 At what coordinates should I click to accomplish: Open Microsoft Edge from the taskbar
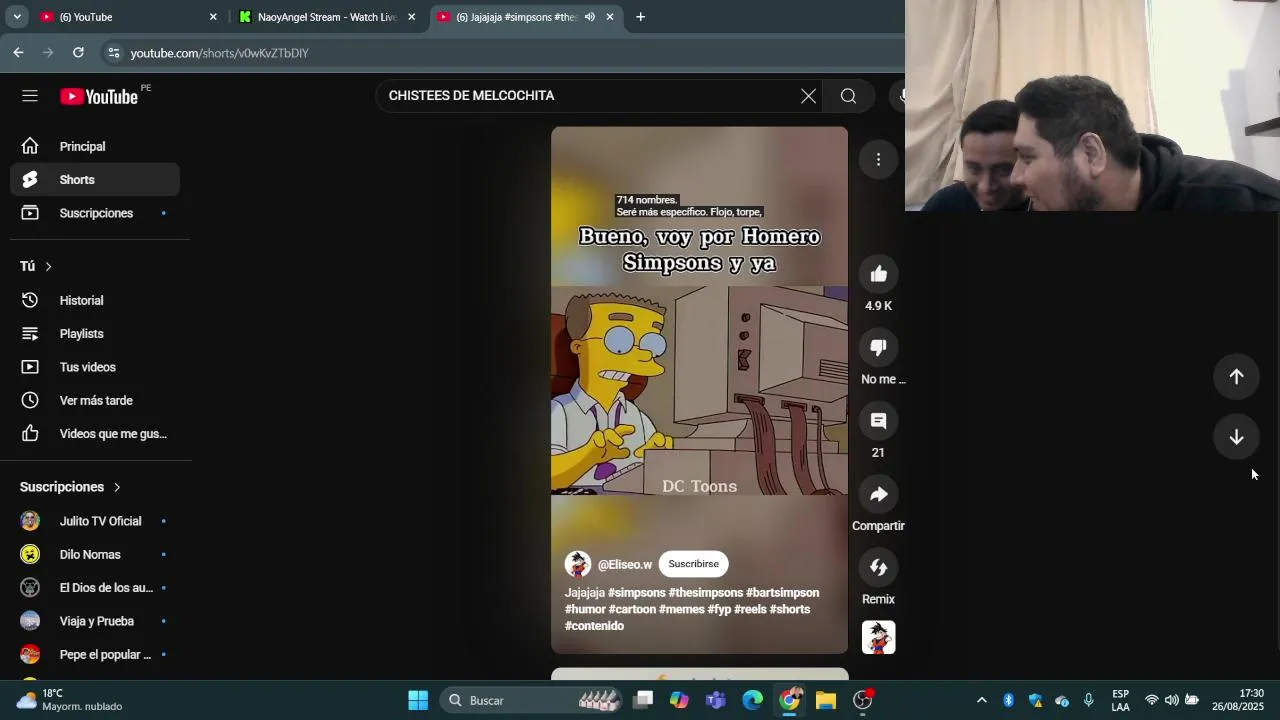coord(752,700)
